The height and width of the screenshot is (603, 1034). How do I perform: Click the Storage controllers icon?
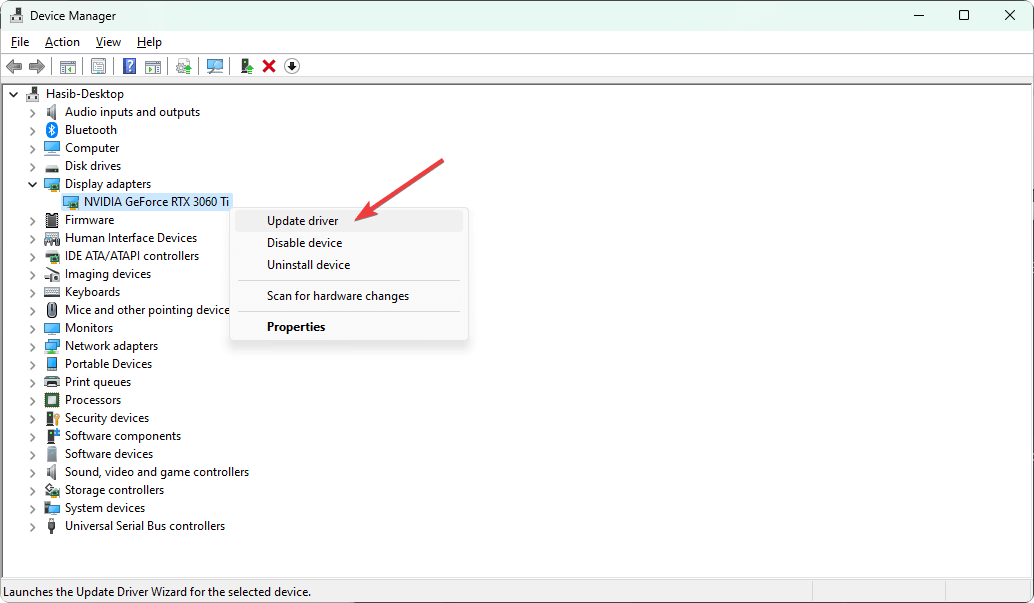click(52, 490)
